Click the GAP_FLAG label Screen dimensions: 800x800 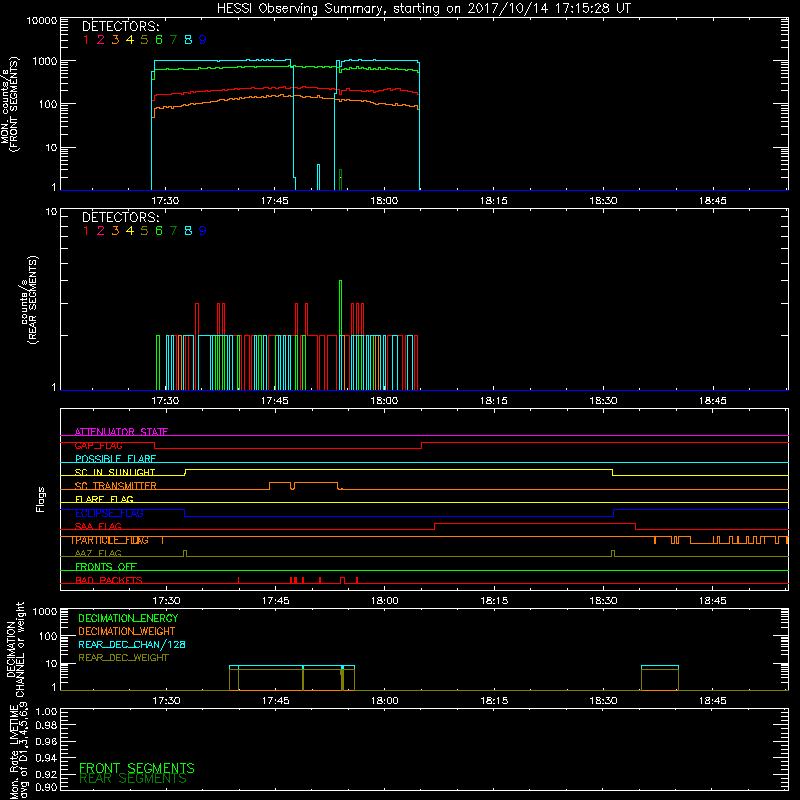(98, 445)
